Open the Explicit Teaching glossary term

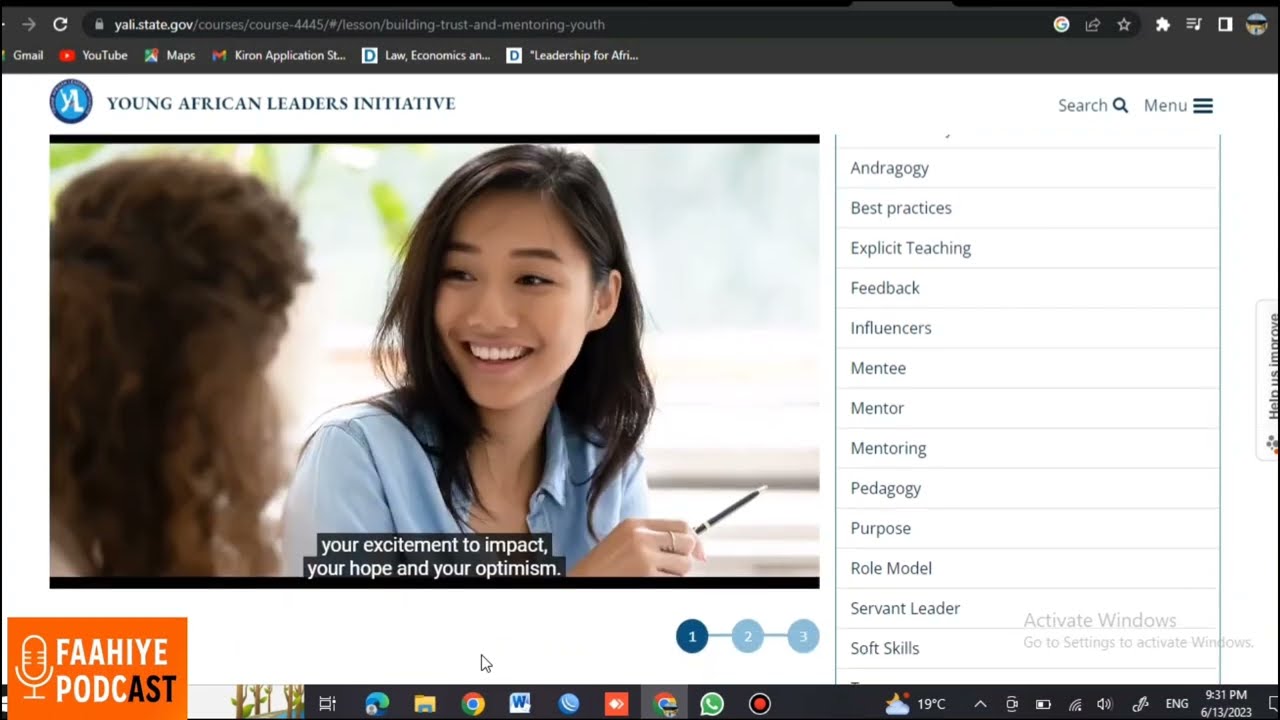(1028, 248)
